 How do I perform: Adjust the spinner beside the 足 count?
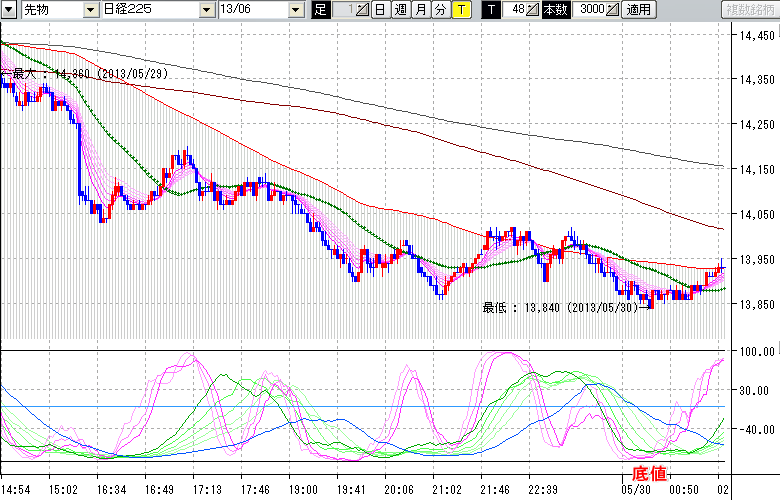tap(363, 10)
